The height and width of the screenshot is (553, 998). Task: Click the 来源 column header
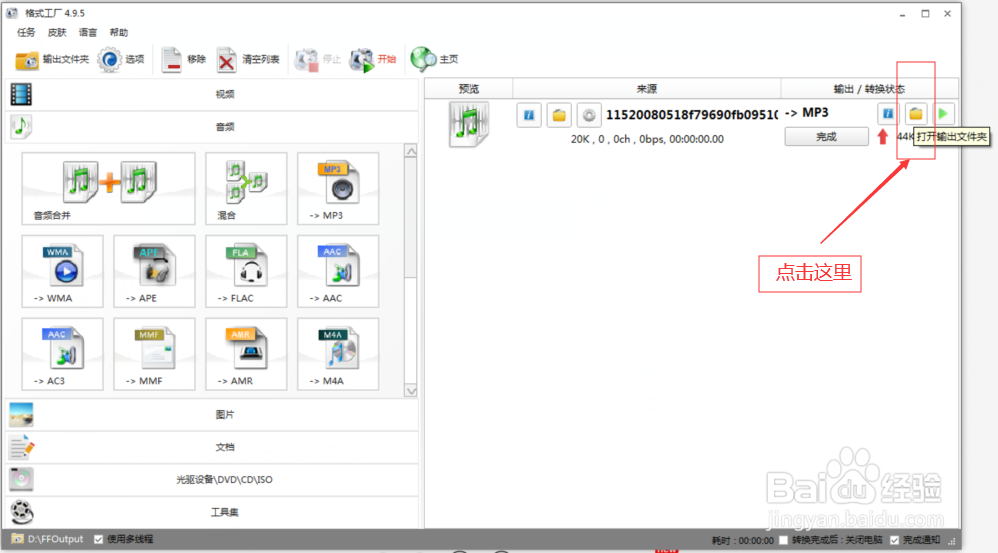647,88
